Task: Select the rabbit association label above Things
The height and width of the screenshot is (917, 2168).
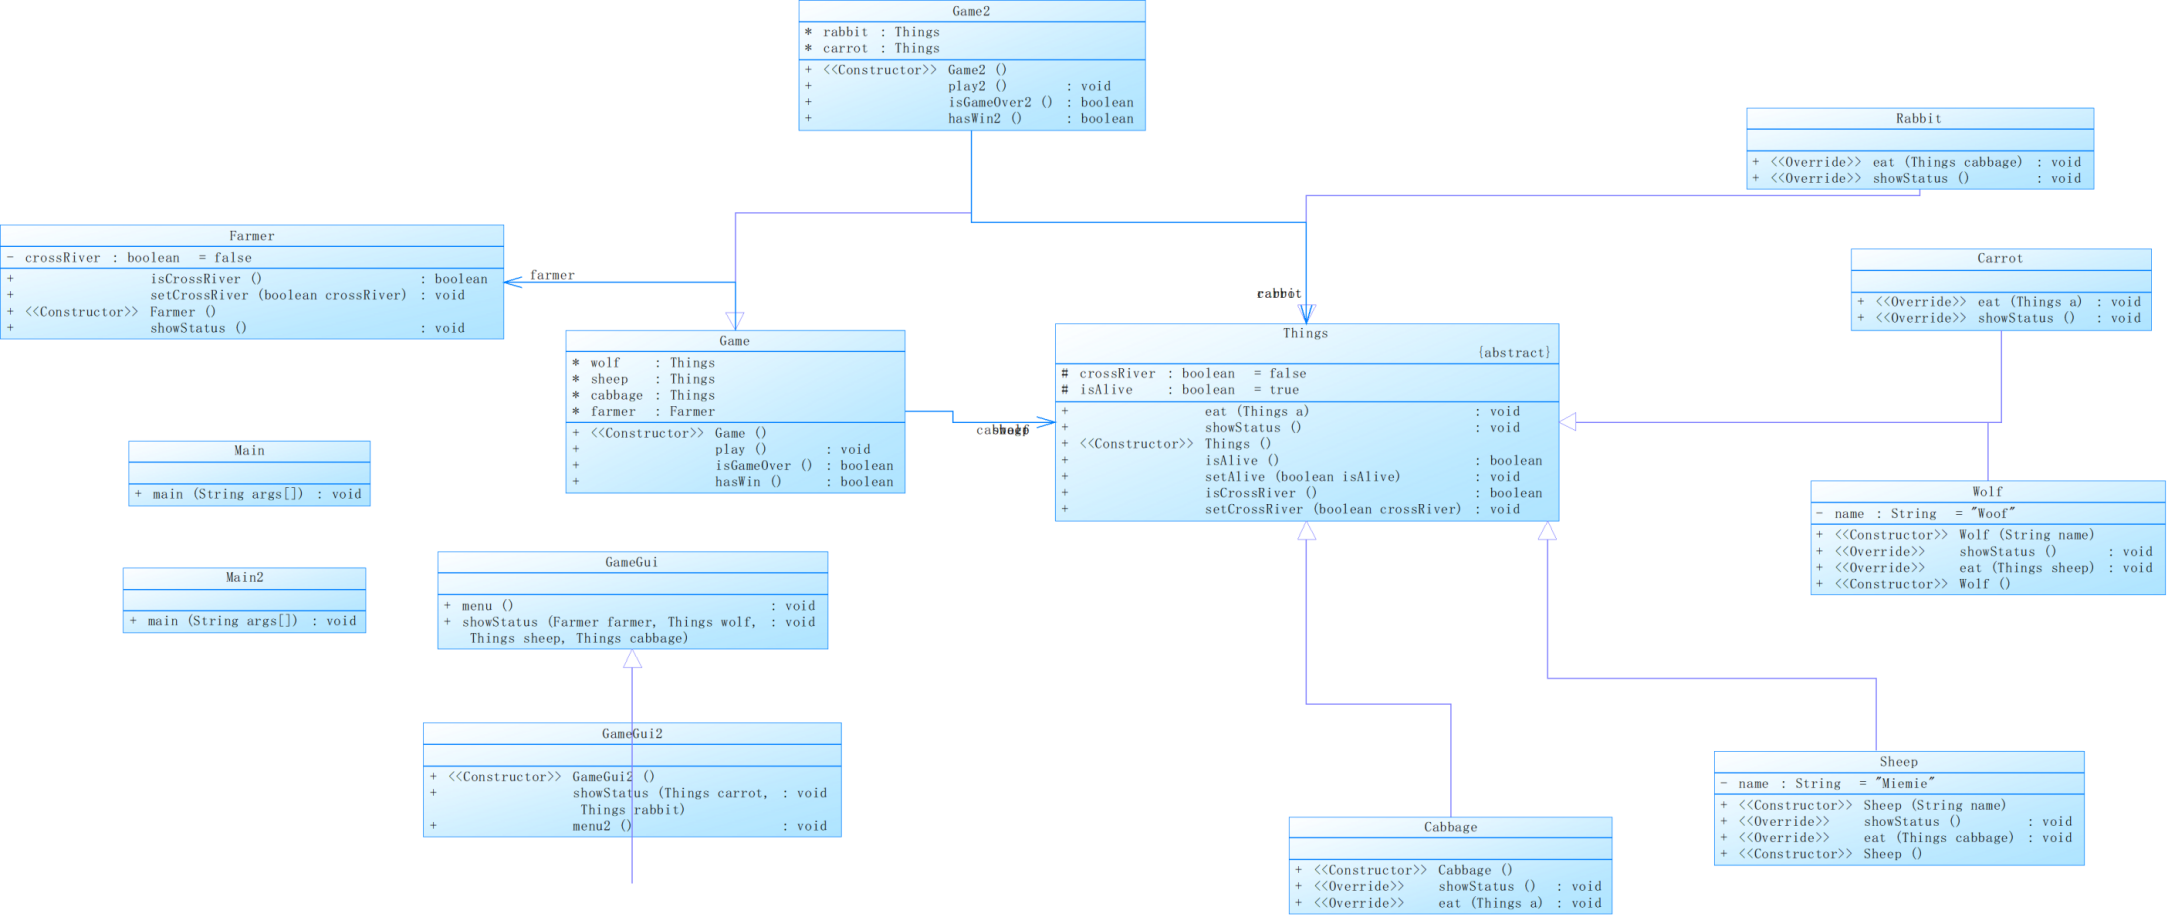Action: [x=1279, y=294]
